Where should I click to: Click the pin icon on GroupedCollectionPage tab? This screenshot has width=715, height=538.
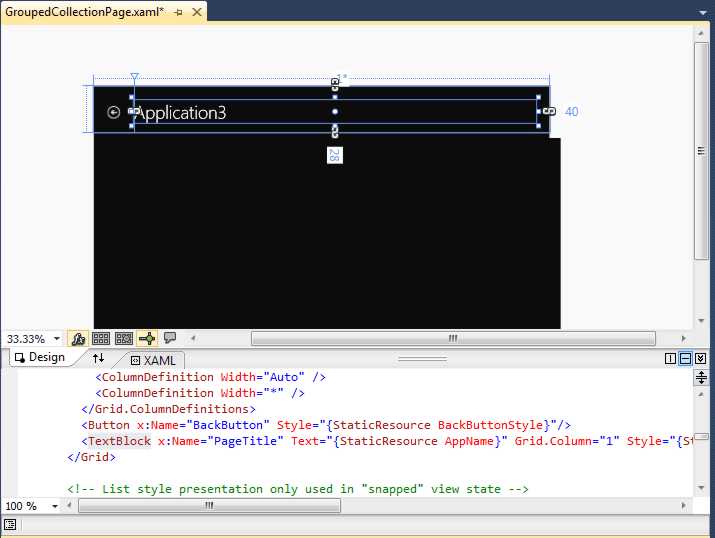tap(178, 12)
